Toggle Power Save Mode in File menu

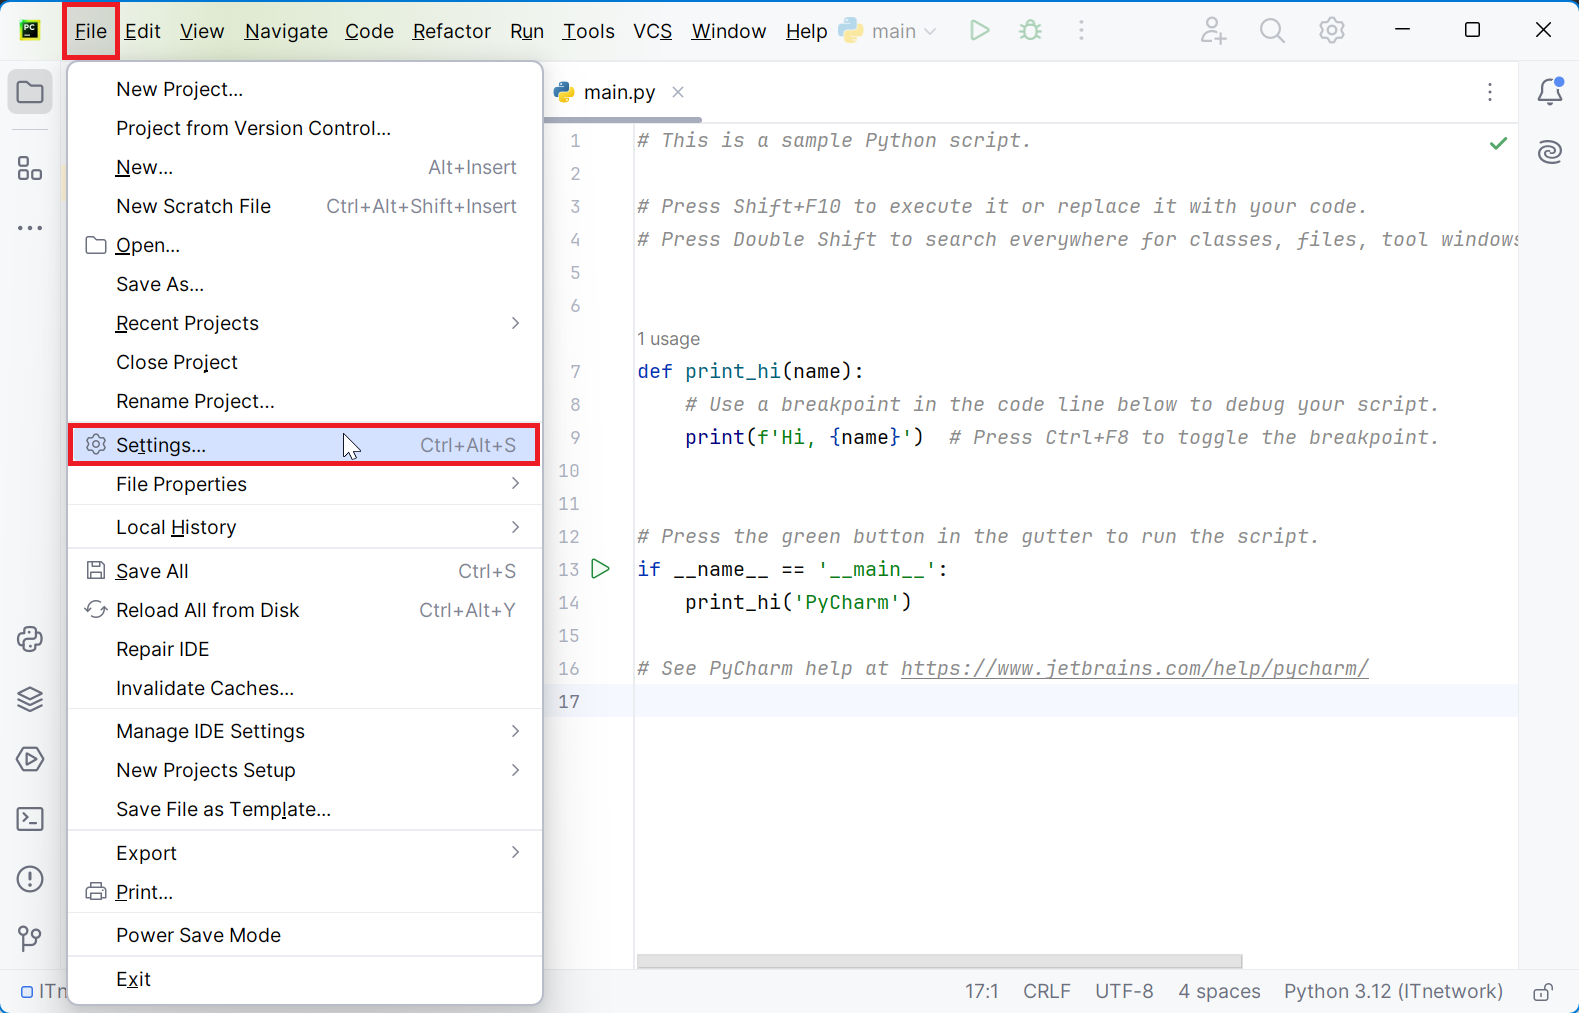198,935
